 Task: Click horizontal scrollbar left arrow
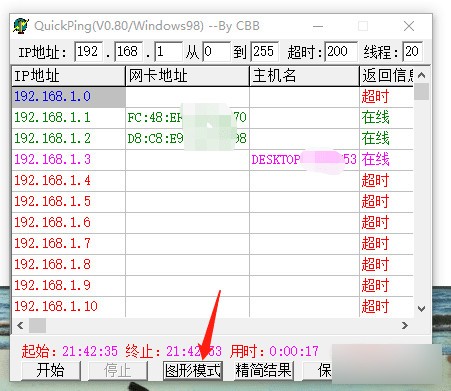click(20, 325)
